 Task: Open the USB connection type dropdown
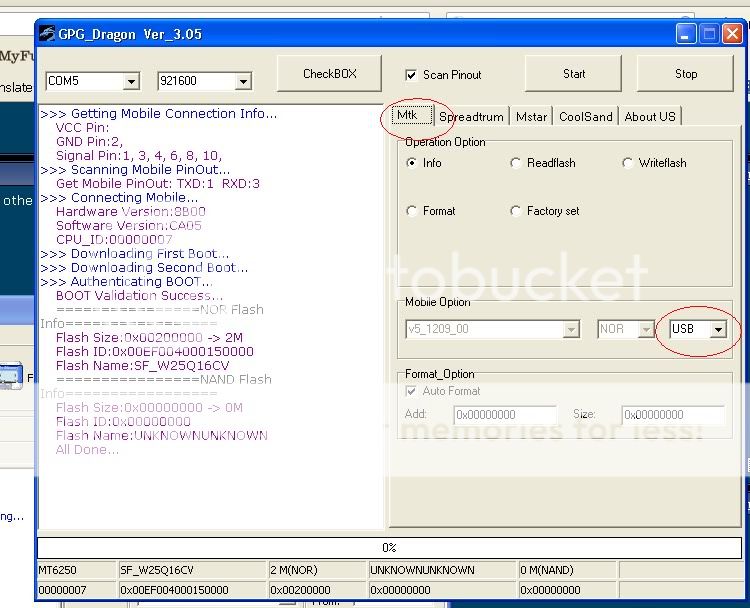click(x=718, y=329)
